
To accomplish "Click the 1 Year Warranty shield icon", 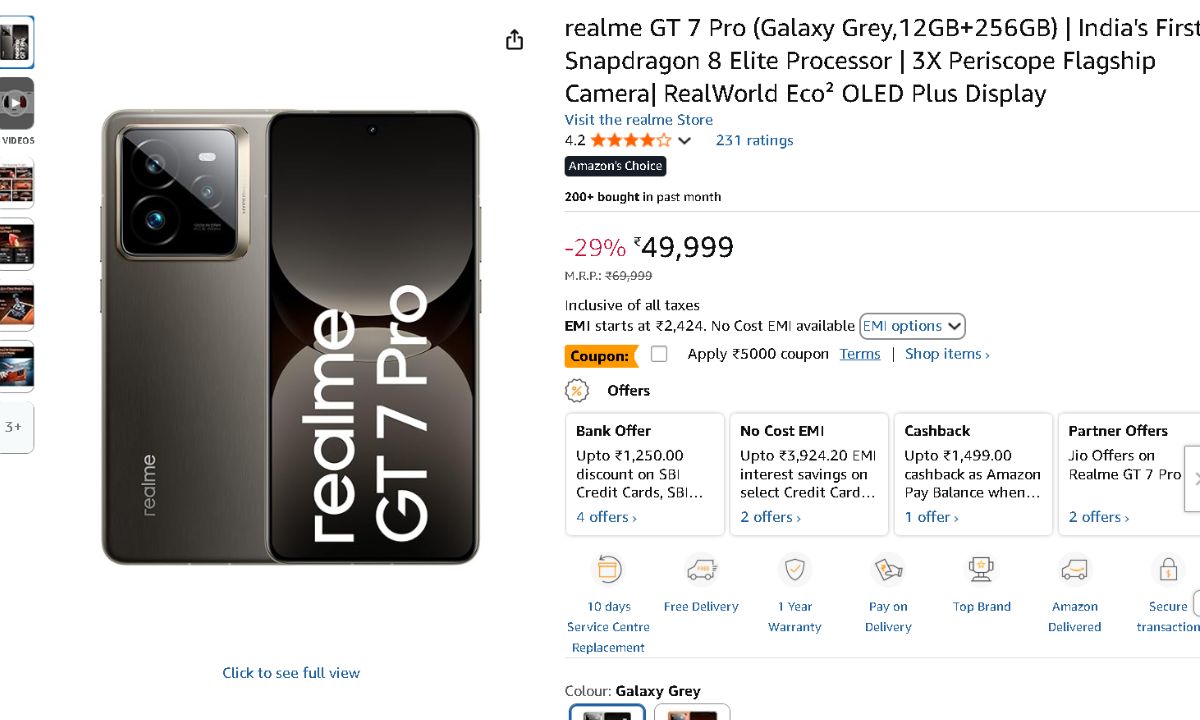I will [795, 570].
